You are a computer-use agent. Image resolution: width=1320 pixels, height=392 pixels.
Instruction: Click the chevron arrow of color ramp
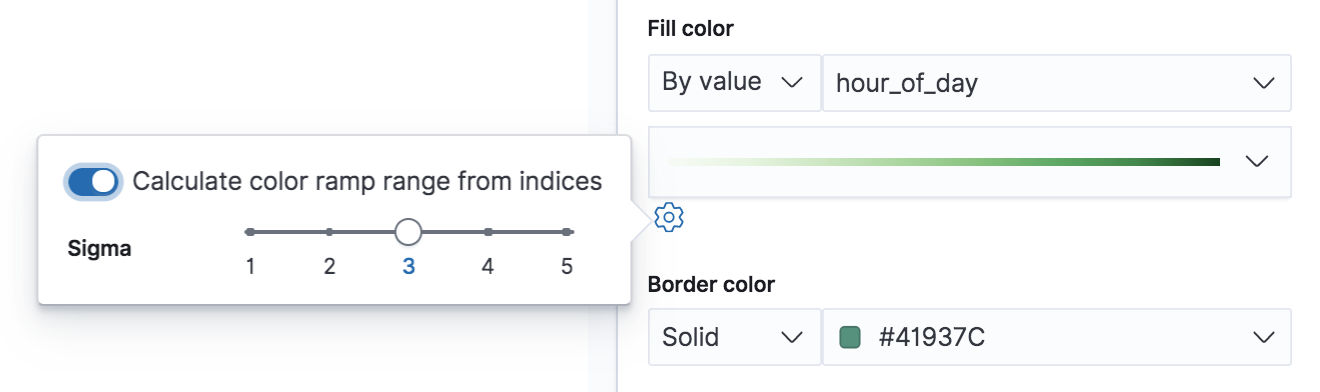click(x=1257, y=161)
